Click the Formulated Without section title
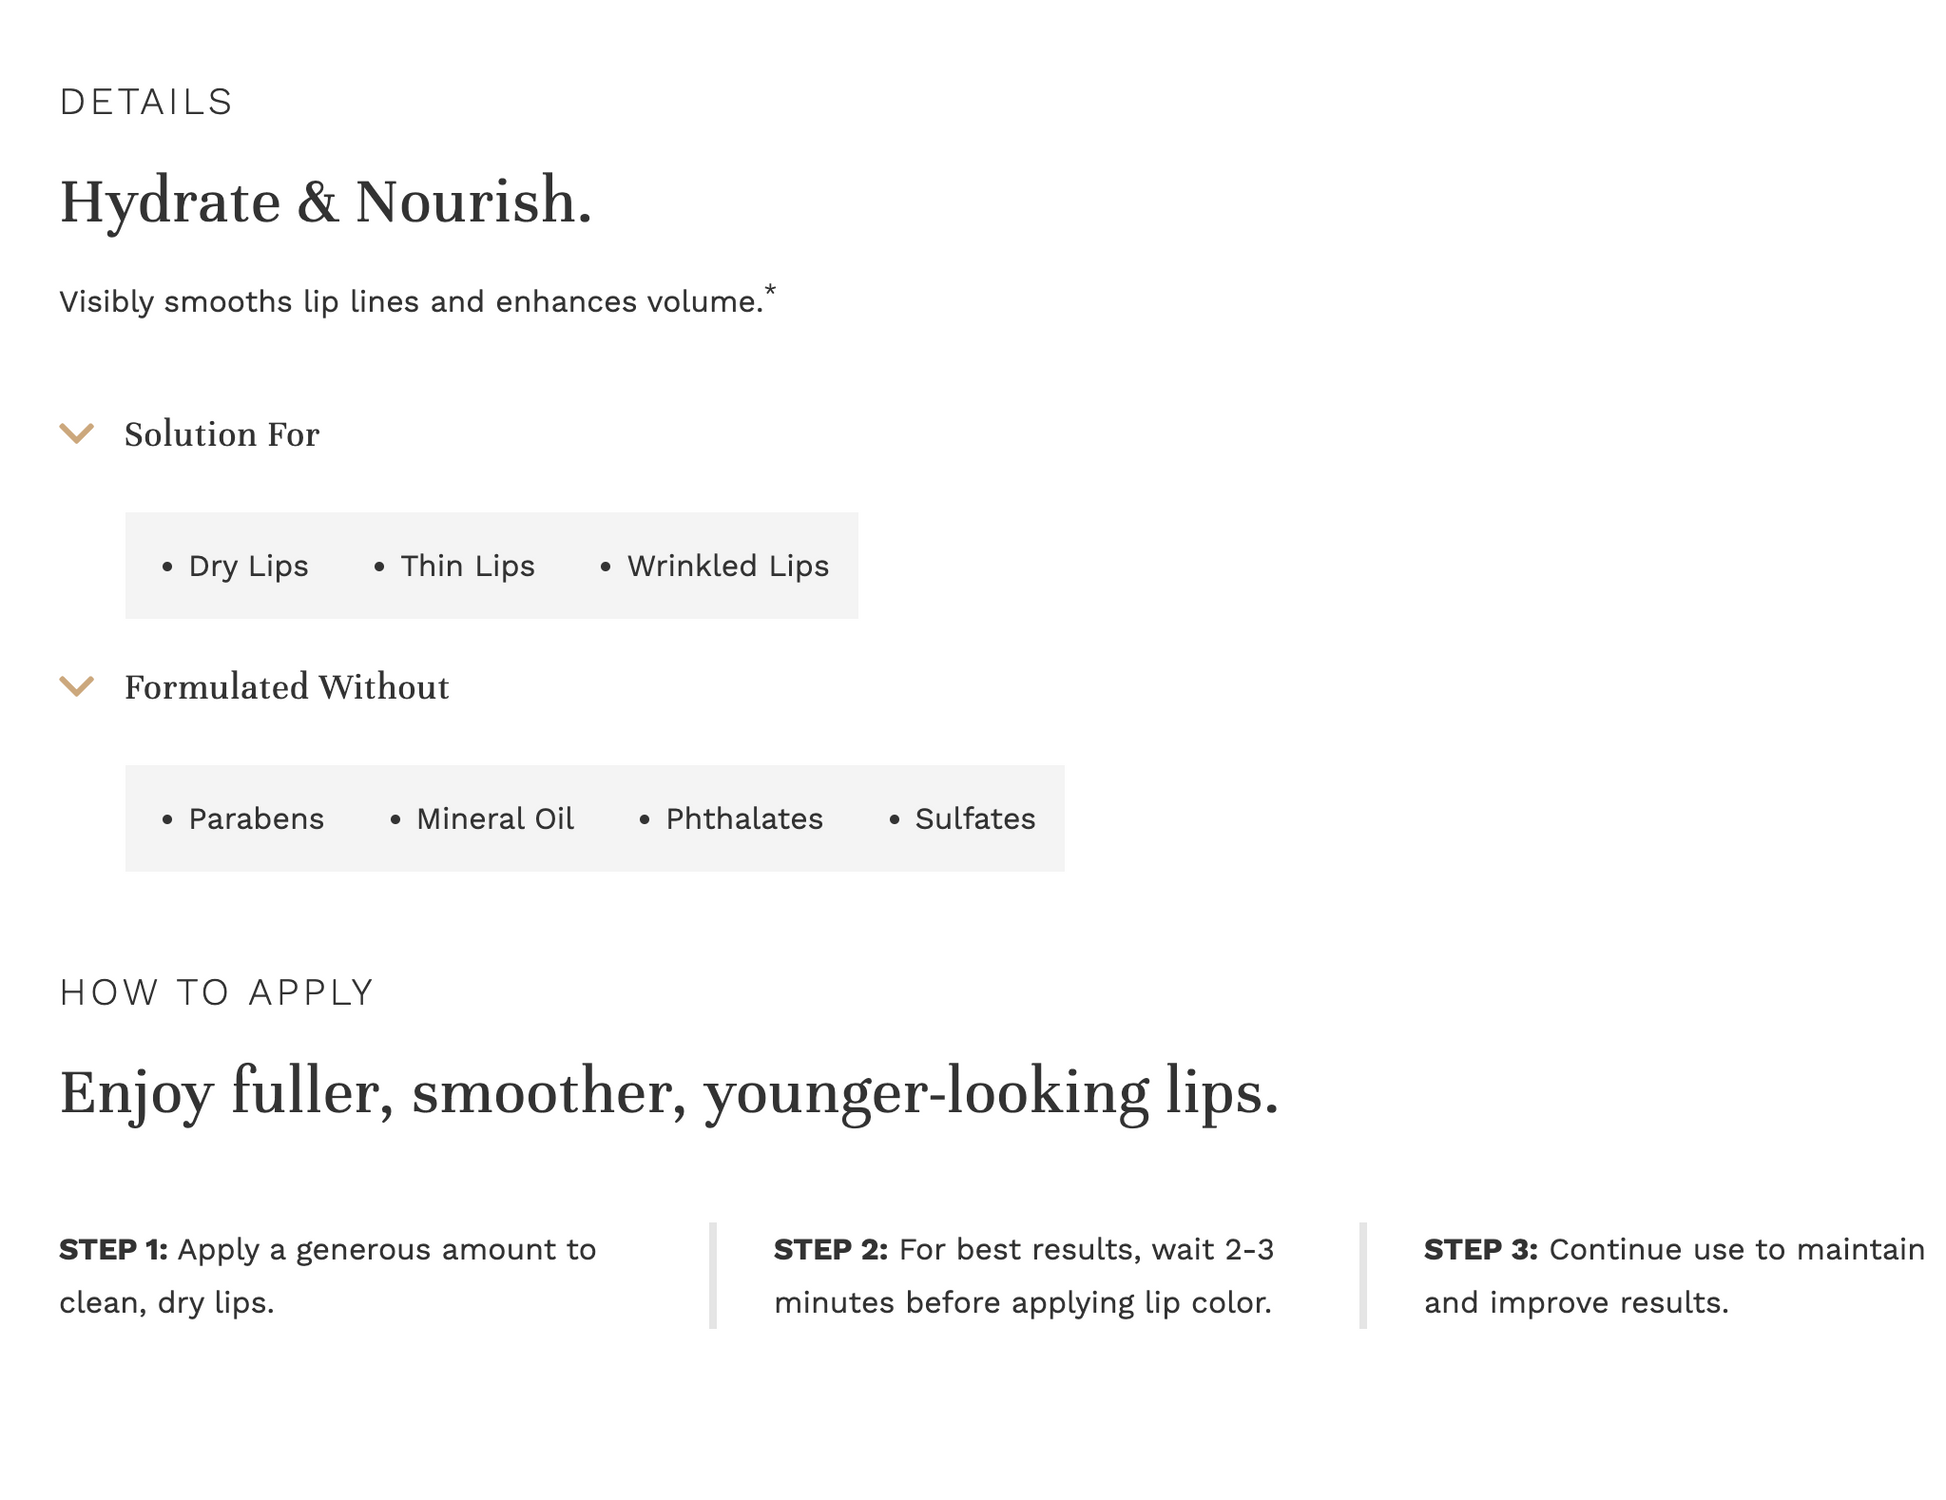The image size is (1946, 1500). click(286, 688)
